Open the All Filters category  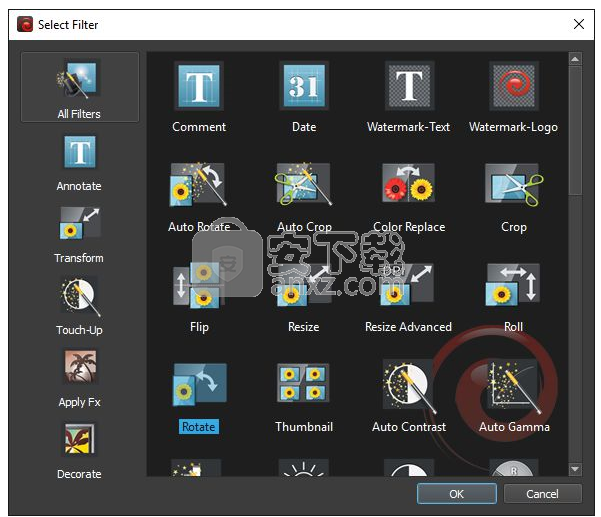[x=79, y=88]
